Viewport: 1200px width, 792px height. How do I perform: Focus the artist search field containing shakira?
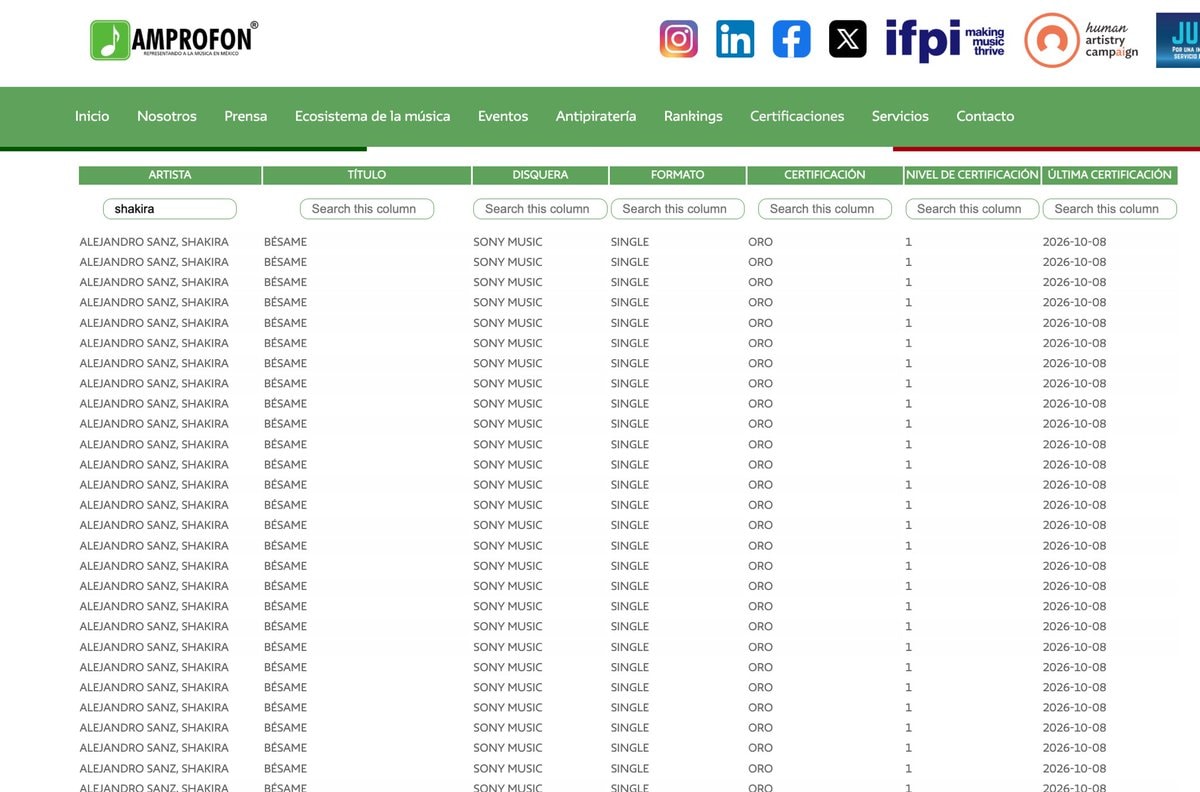170,209
